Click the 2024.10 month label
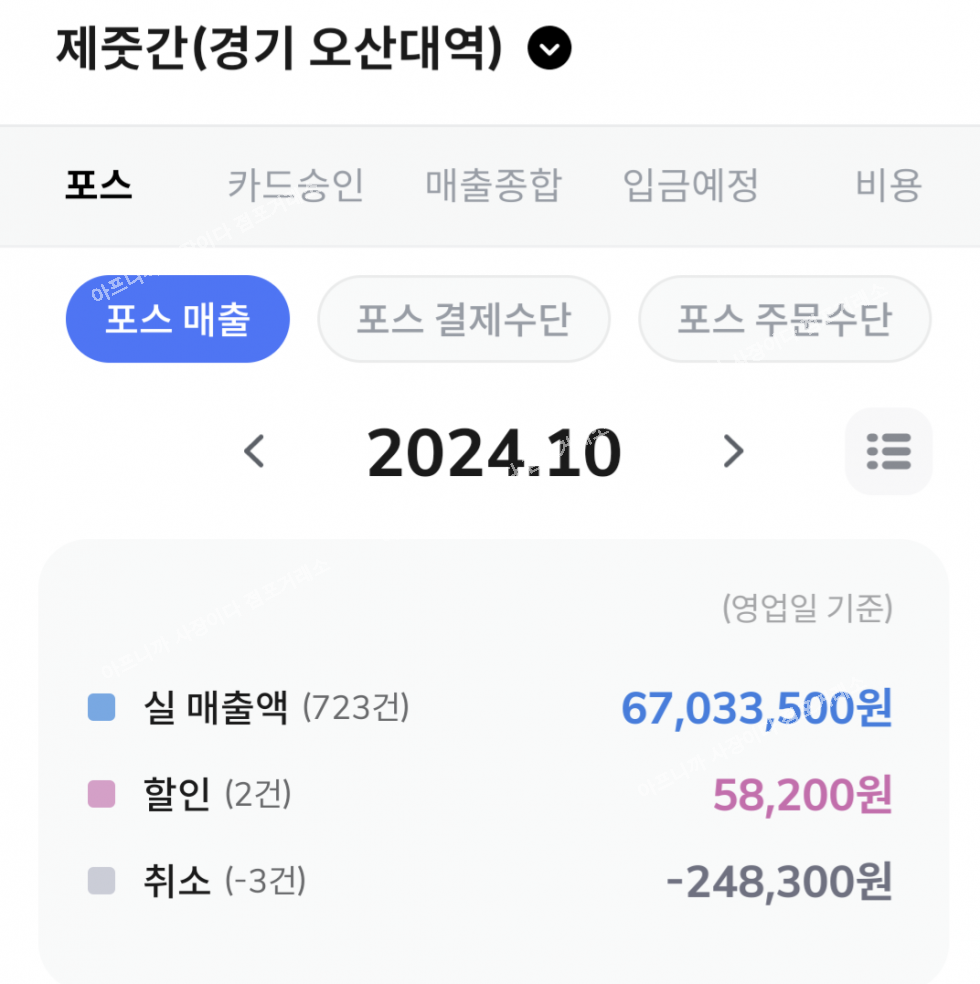This screenshot has width=980, height=984. 494,454
